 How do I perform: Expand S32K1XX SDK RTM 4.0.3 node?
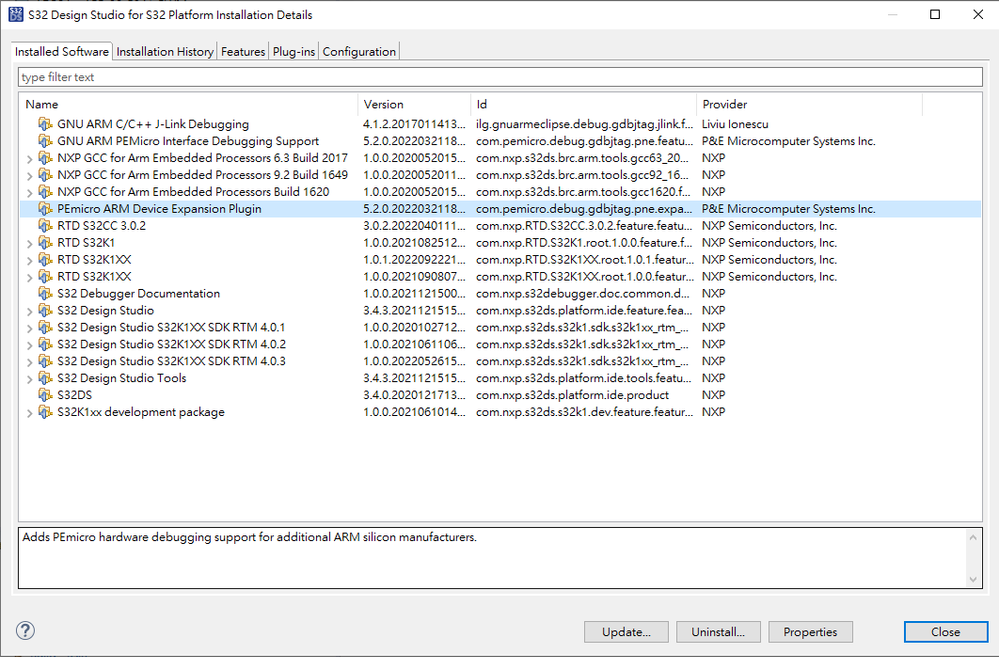click(x=29, y=362)
